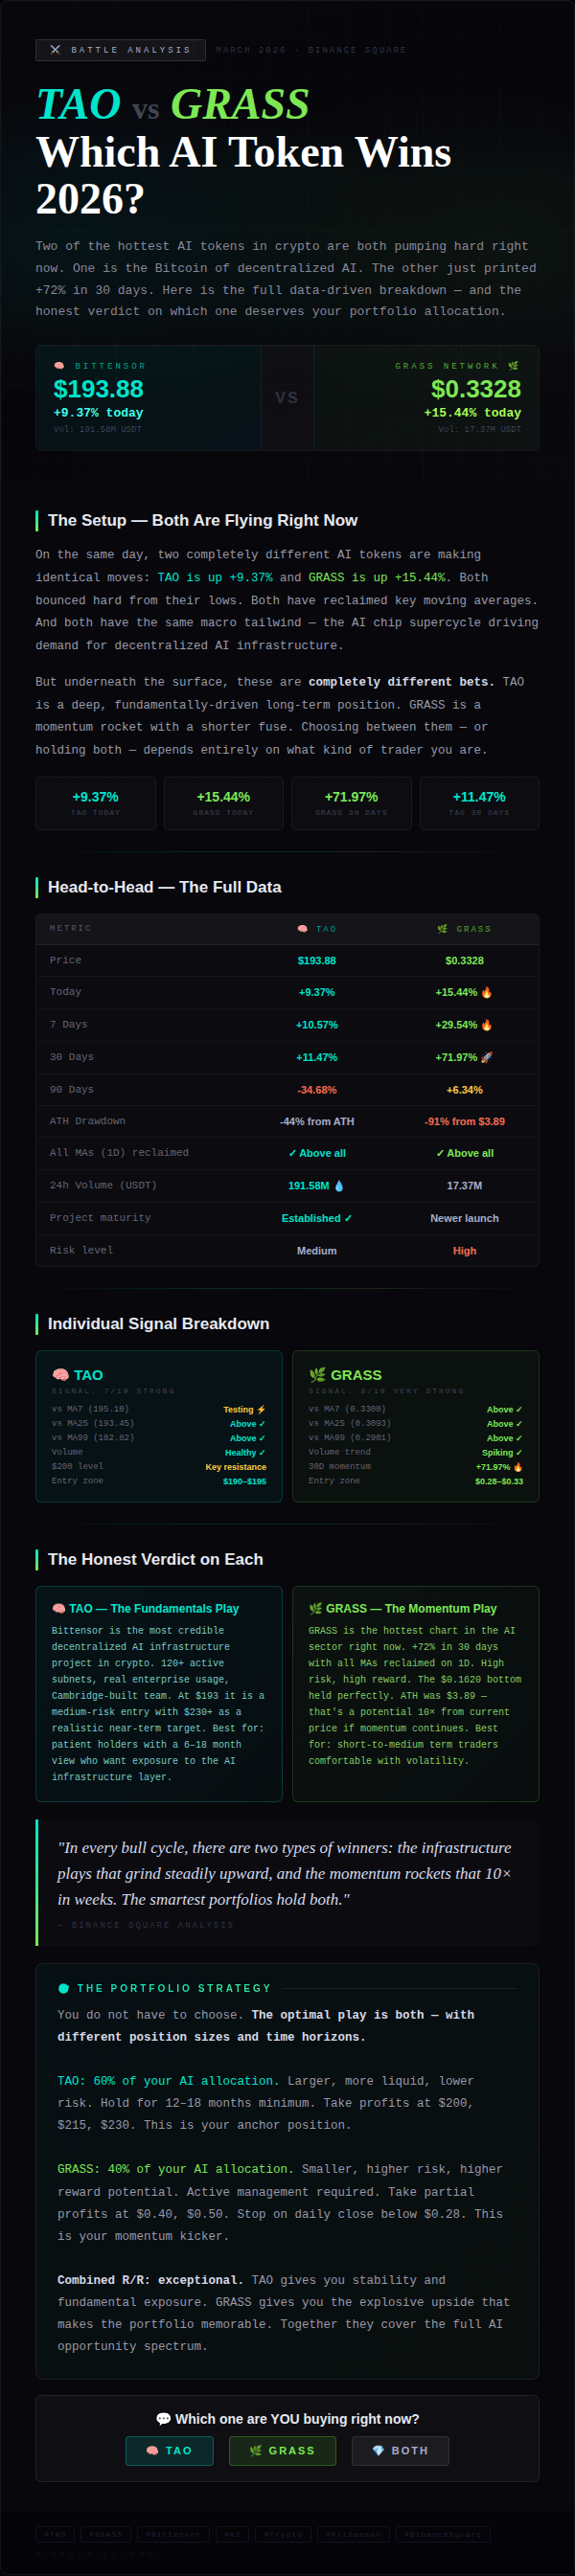Select the +9.37% TAO today stat card

(x=95, y=803)
